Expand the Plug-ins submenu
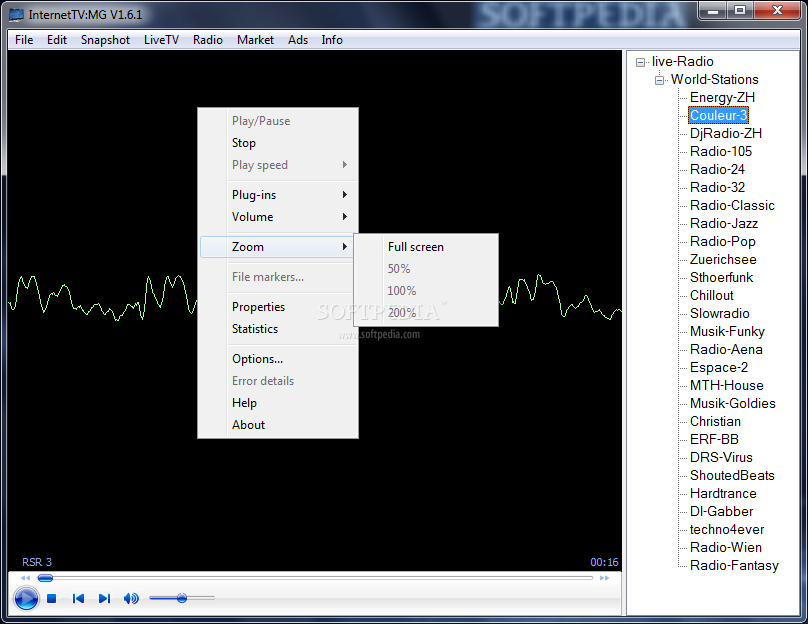808x624 pixels. 278,195
